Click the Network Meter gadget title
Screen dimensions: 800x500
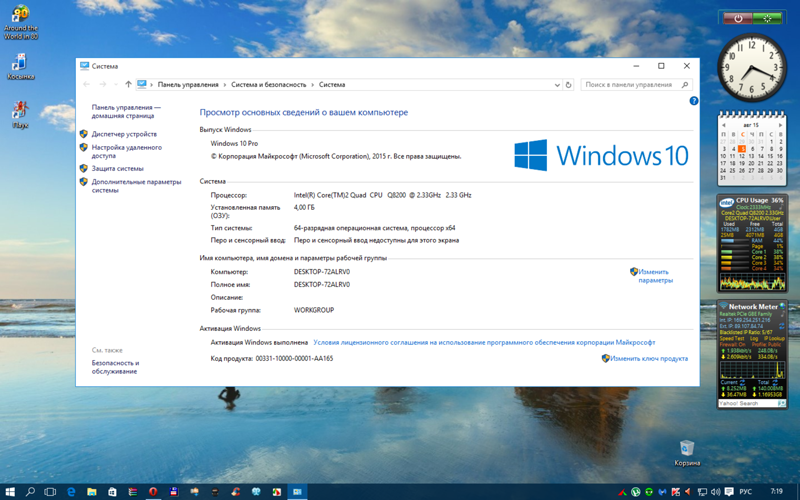coord(753,307)
